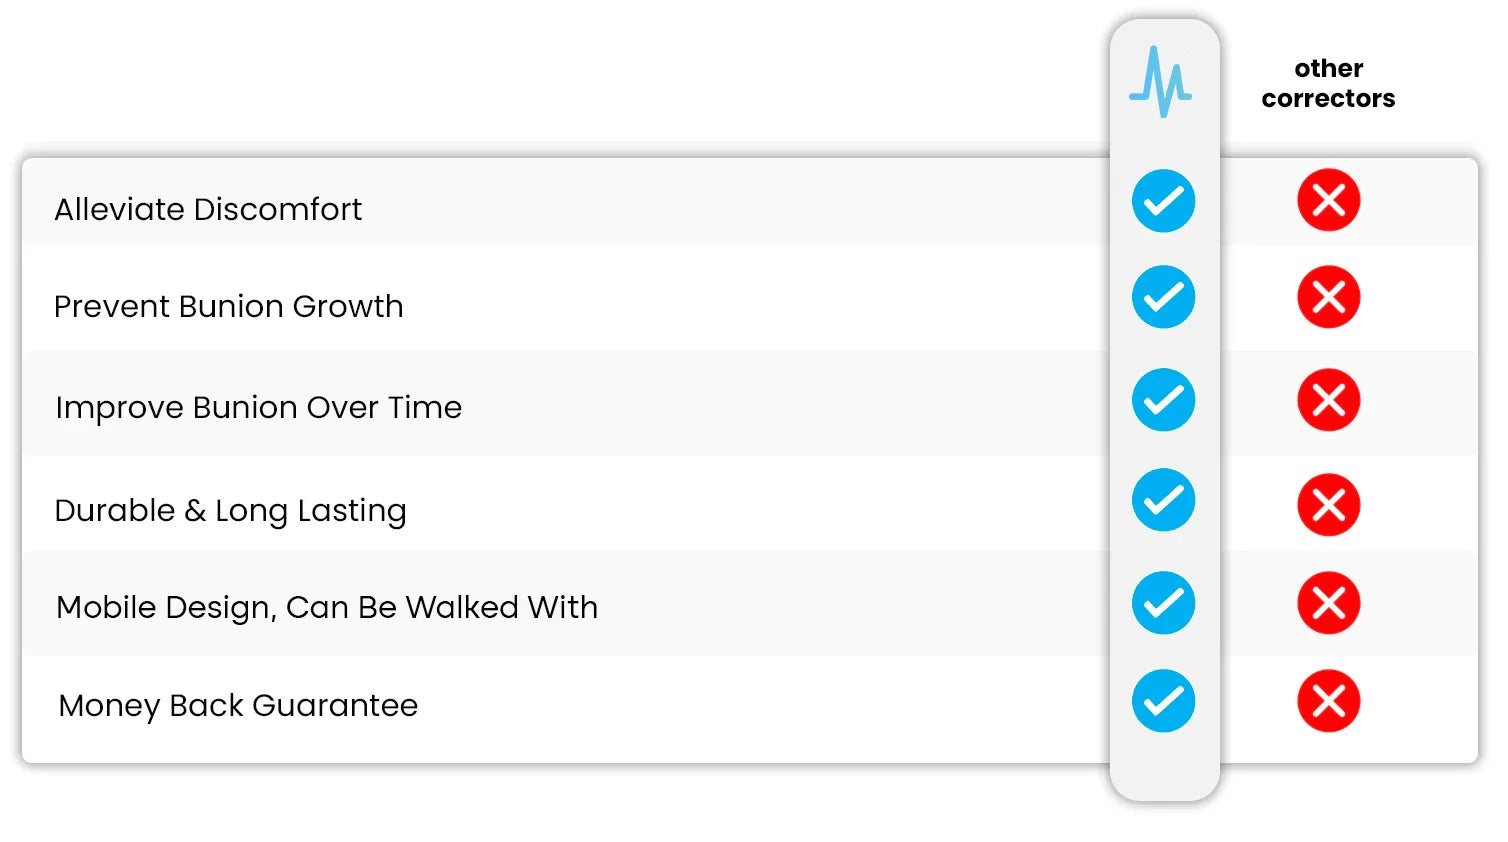Select the "Alleviate Discomfort" feature text
The image size is (1508, 842).
tap(208, 209)
